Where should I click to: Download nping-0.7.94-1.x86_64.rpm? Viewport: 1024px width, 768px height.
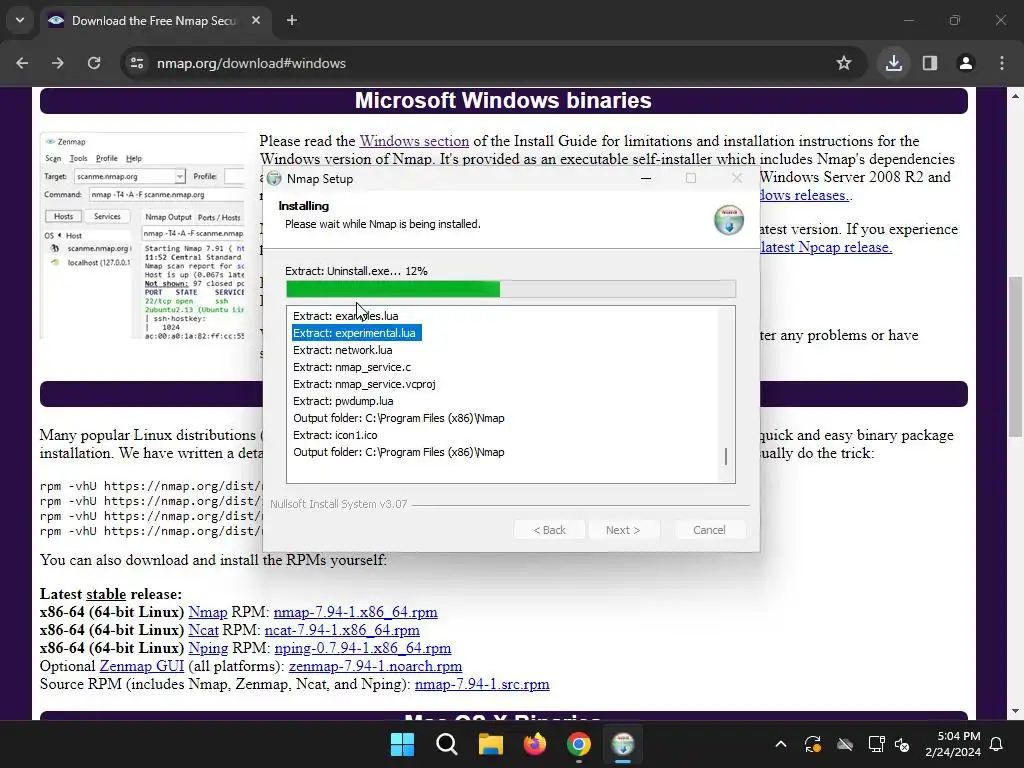tap(363, 648)
